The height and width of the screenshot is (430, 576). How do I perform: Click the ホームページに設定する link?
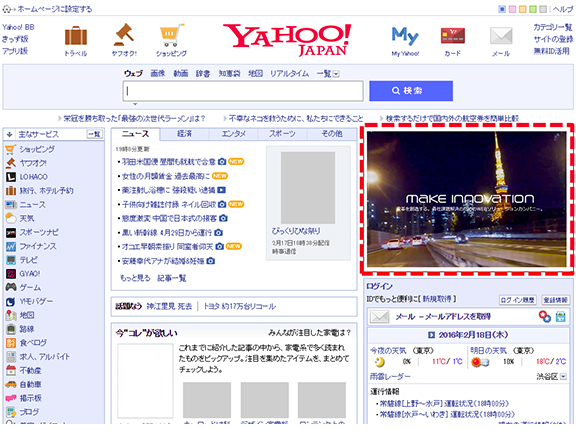click(55, 9)
